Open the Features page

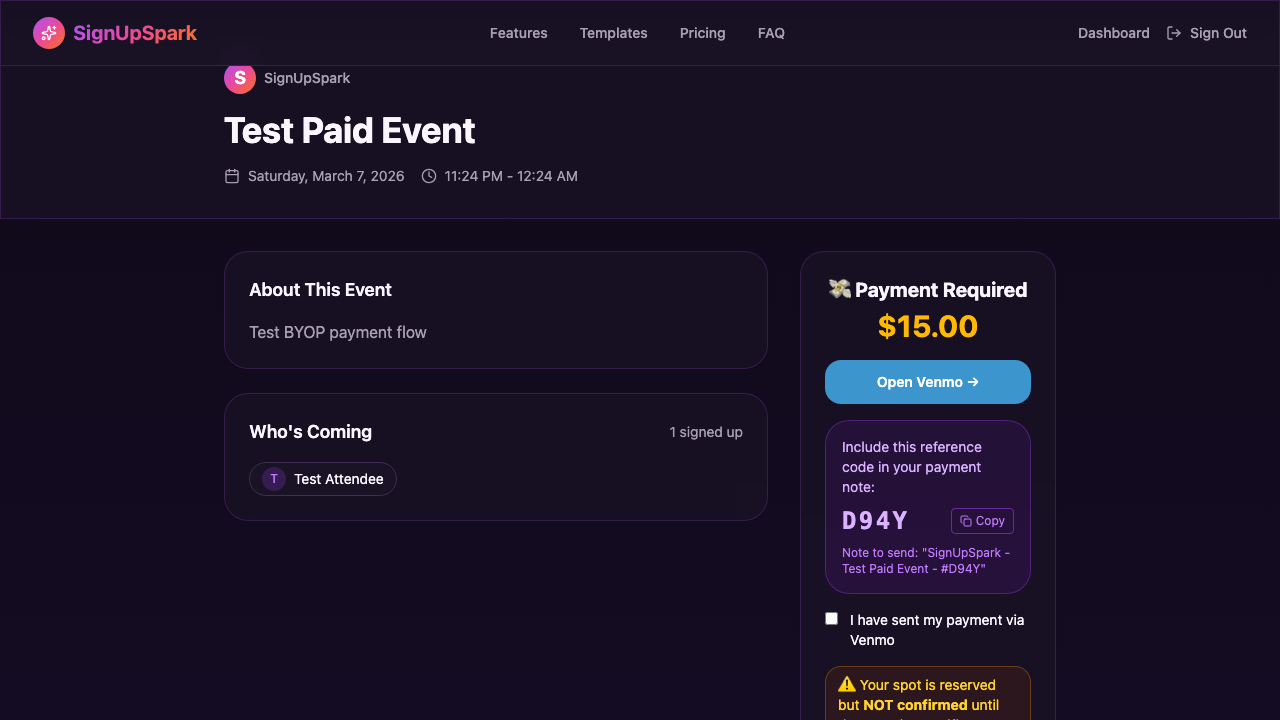518,32
